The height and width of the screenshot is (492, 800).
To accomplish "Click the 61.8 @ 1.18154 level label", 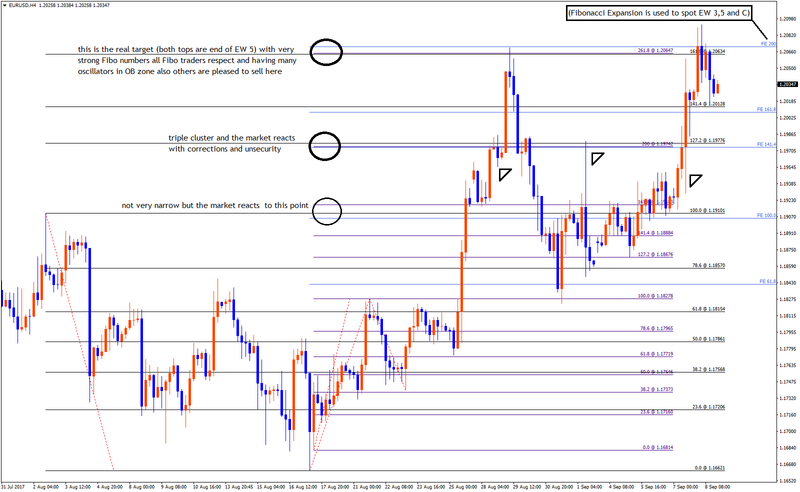I will pyautogui.click(x=708, y=309).
